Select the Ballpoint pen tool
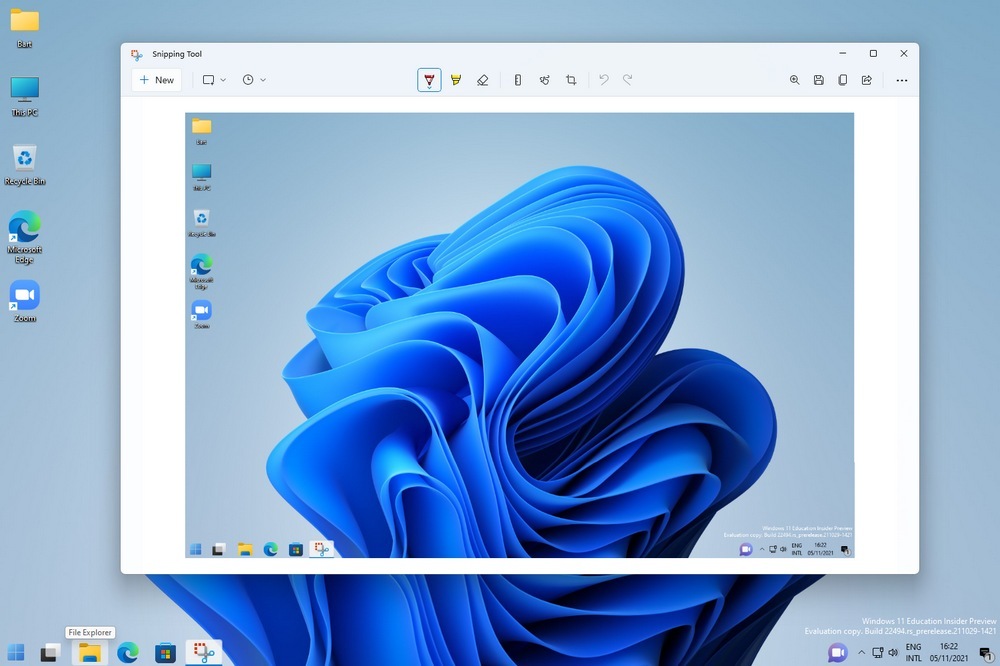1000x666 pixels. coord(429,80)
